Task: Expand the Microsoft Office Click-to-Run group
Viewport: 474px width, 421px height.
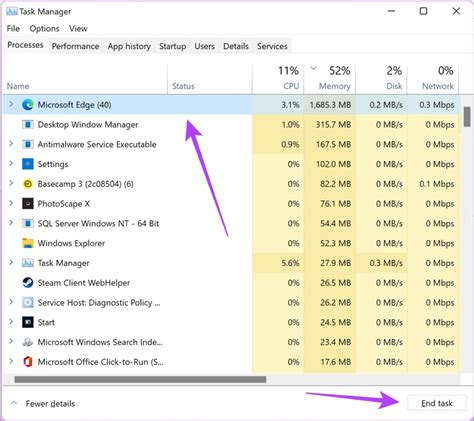Action: coord(11,361)
